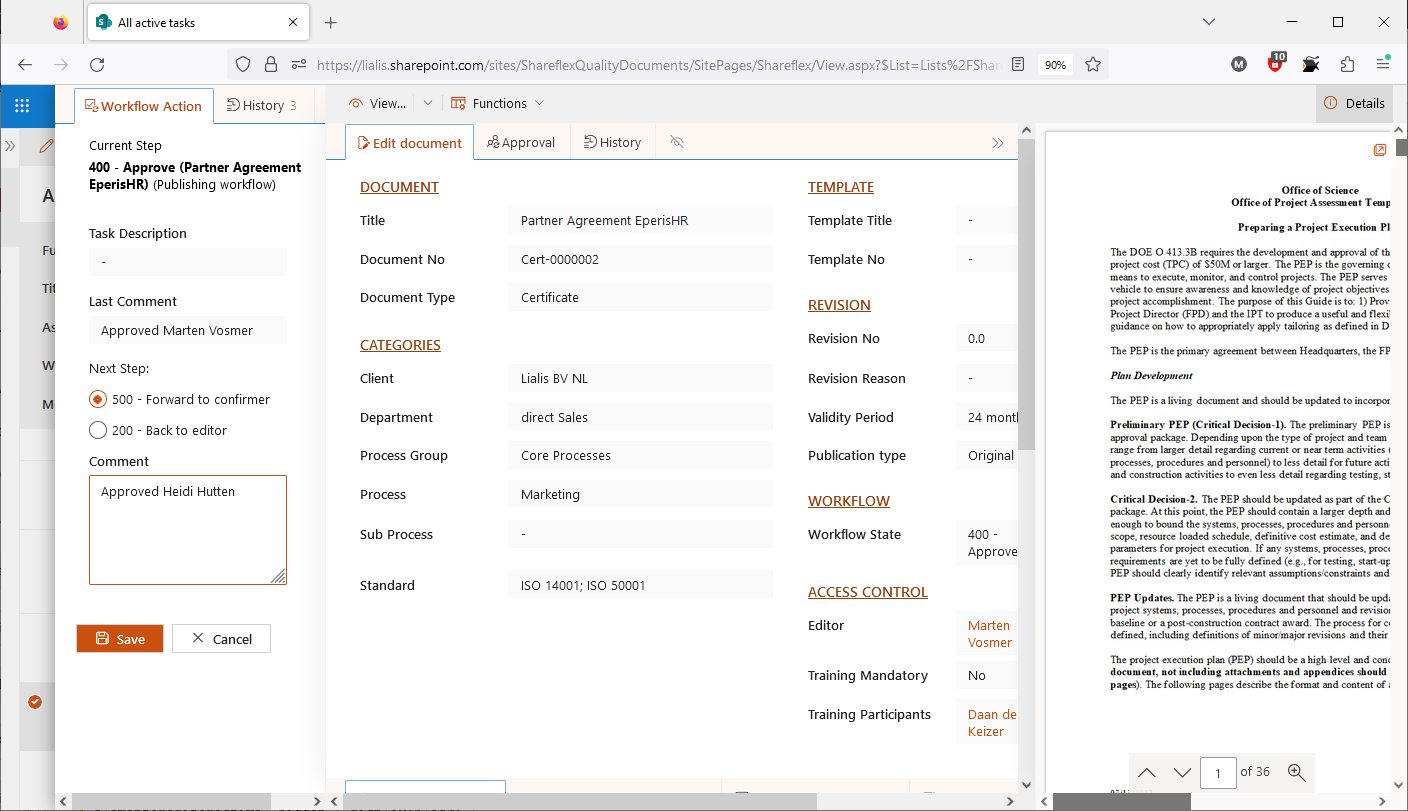Viewport: 1408px width, 811px height.
Task: Open the Firefox account avatar M
Action: click(x=1239, y=64)
